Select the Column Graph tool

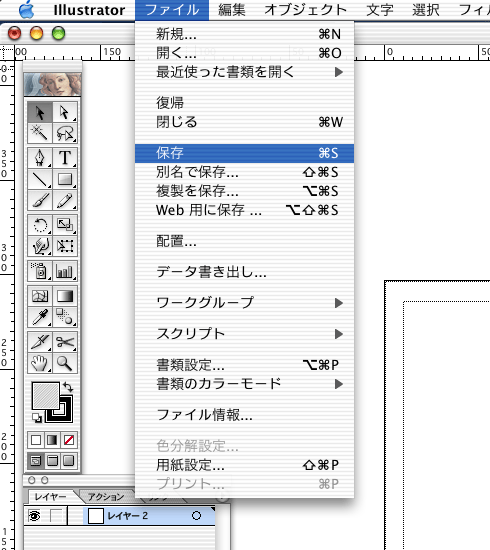pos(65,271)
